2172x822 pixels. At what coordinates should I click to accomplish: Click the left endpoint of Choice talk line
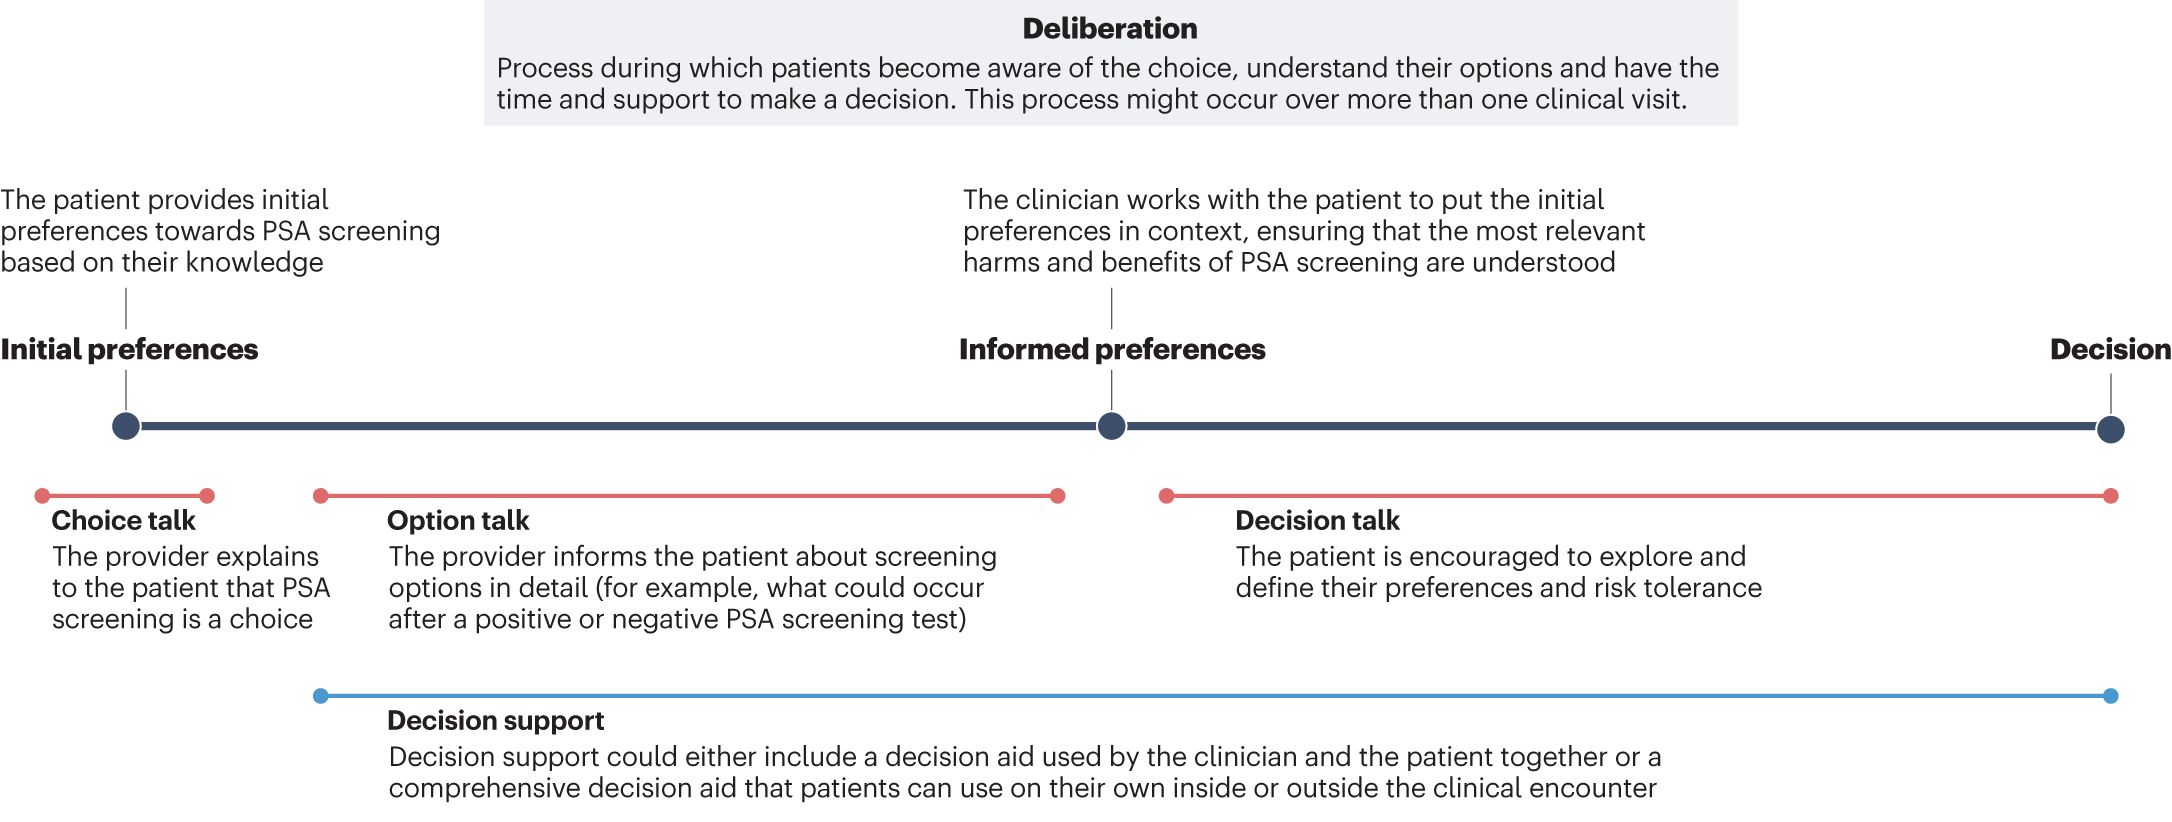[42, 496]
